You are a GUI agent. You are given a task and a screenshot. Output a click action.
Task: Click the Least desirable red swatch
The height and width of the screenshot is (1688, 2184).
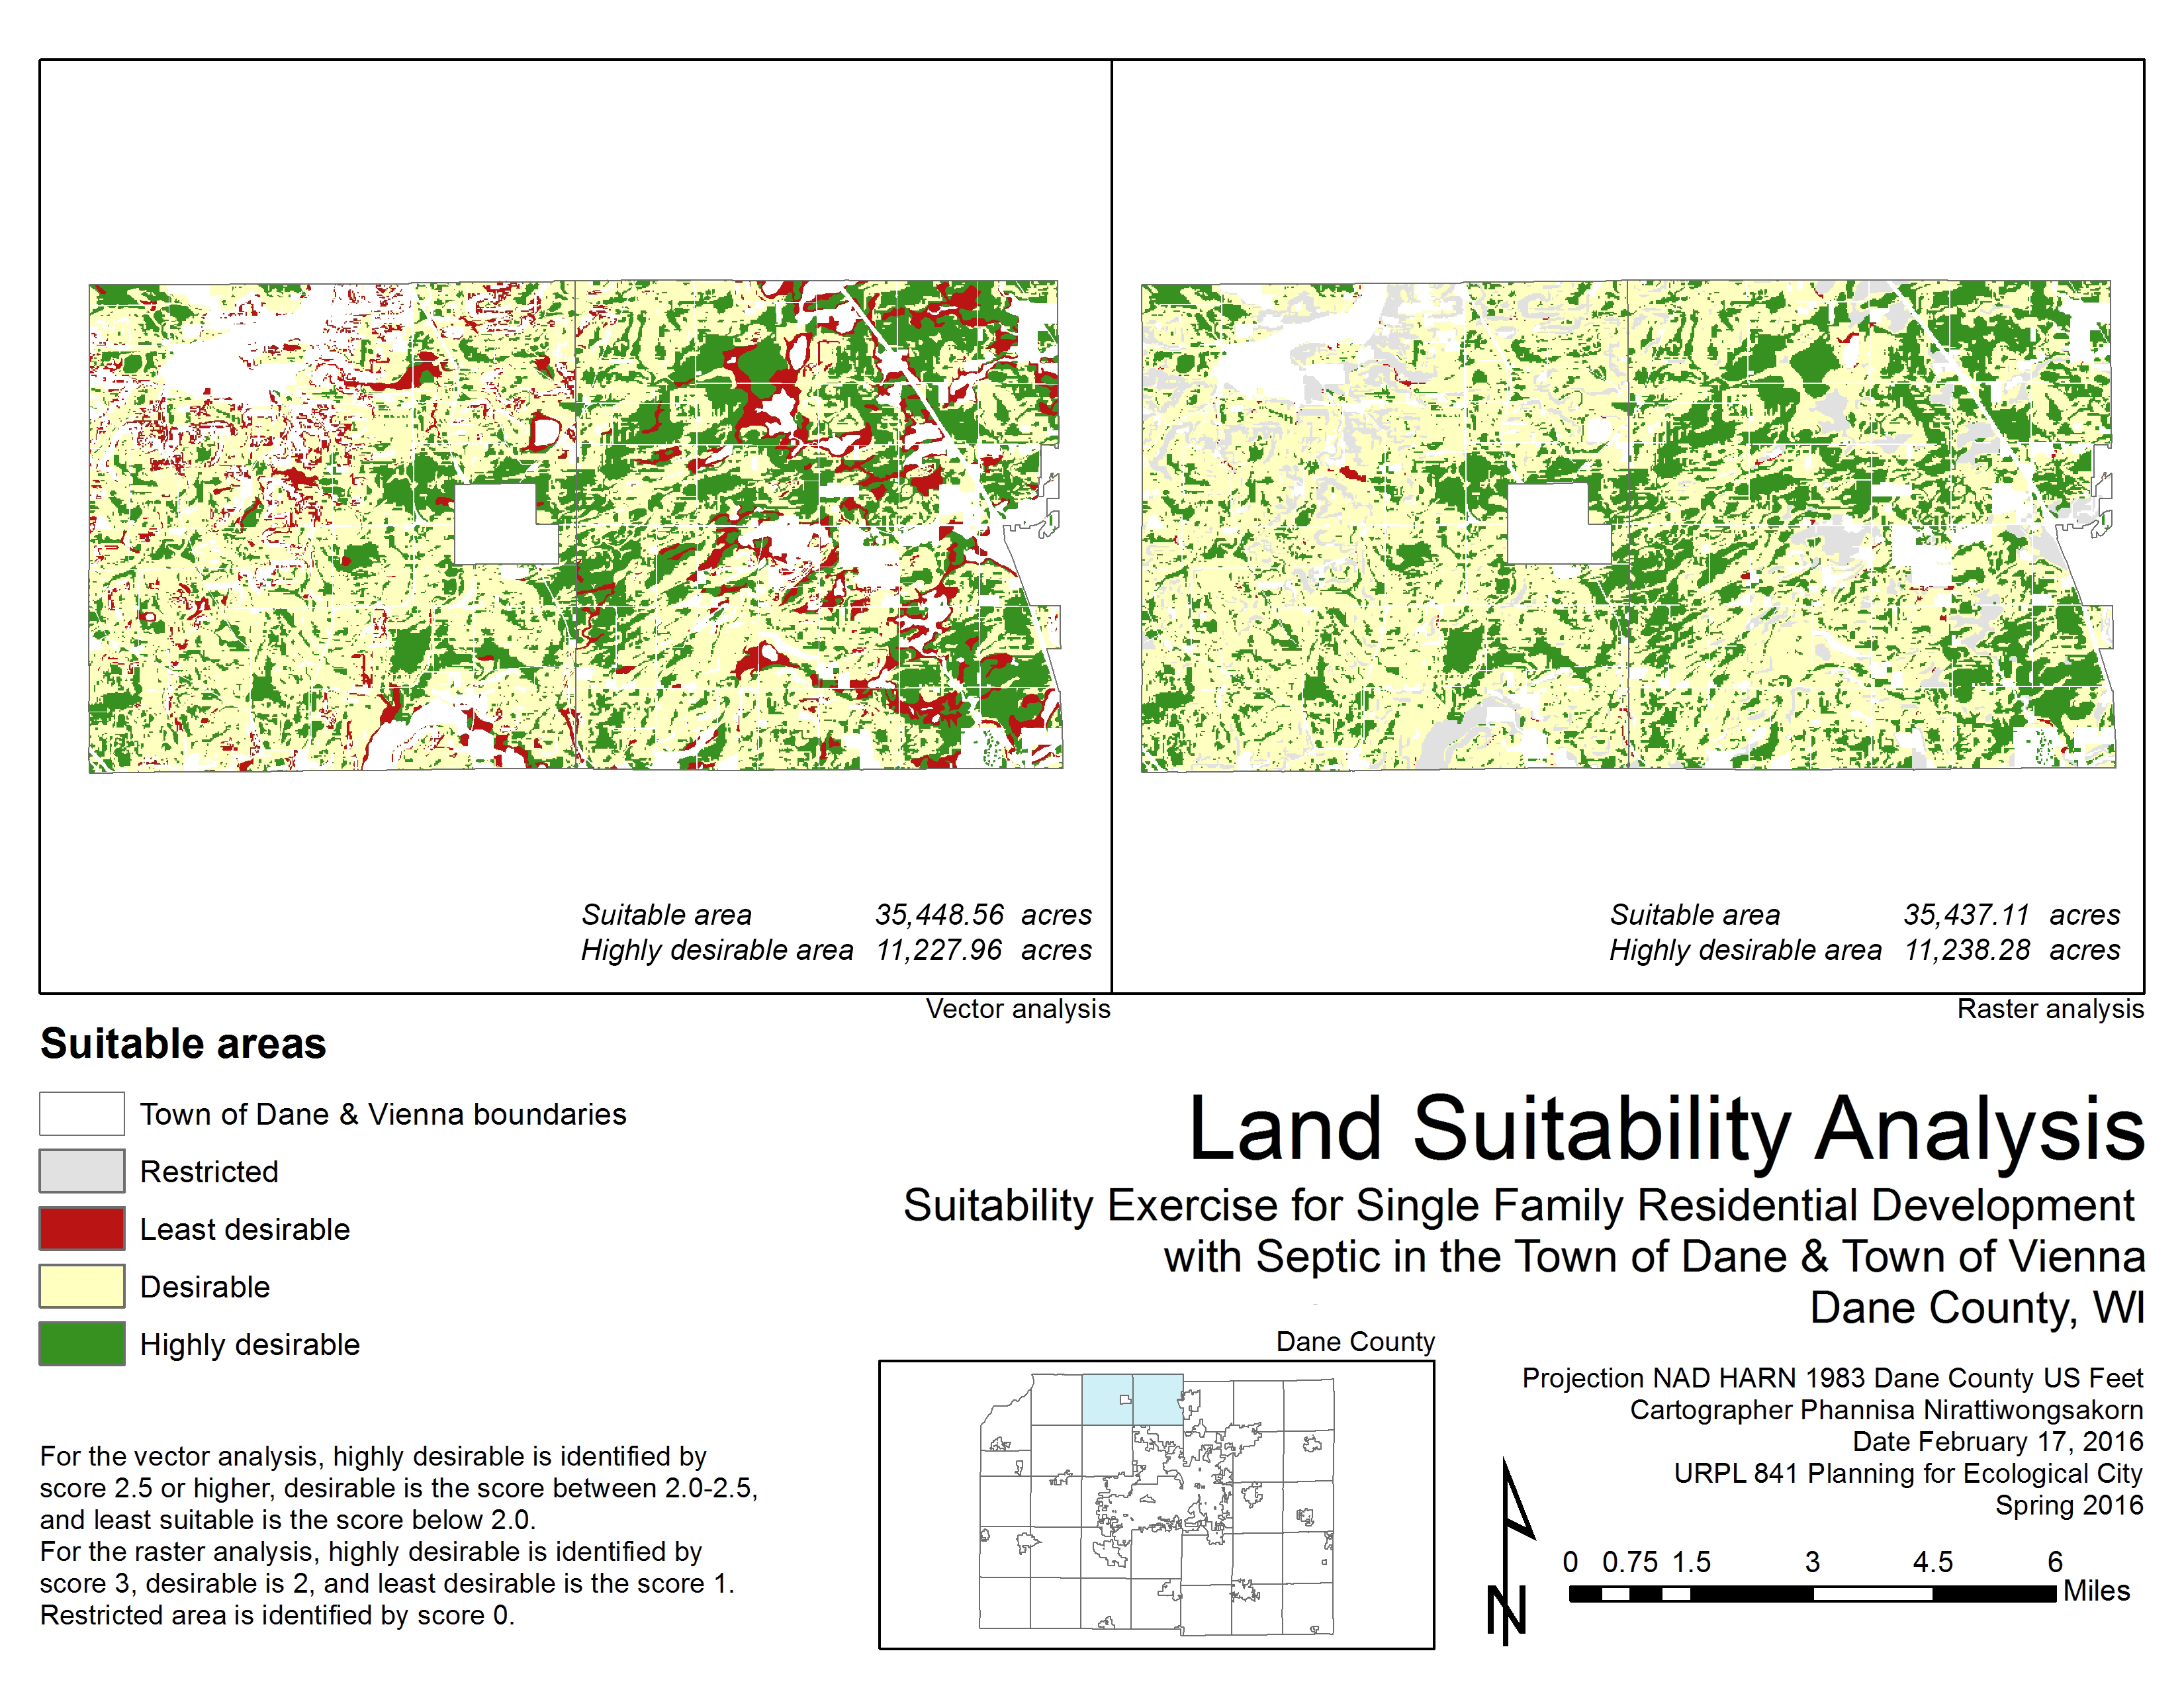82,1228
